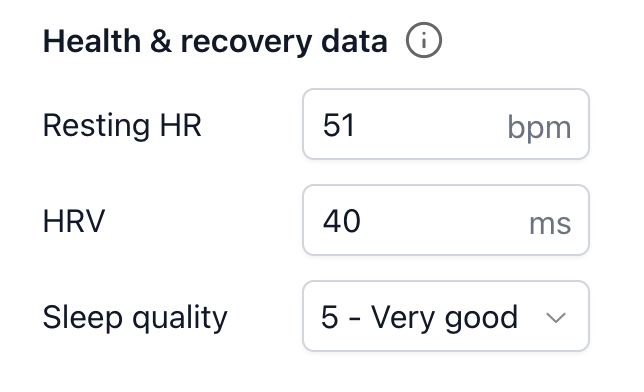Open the Sleep quality dropdown
Image resolution: width=644 pixels, height=392 pixels.
[446, 316]
